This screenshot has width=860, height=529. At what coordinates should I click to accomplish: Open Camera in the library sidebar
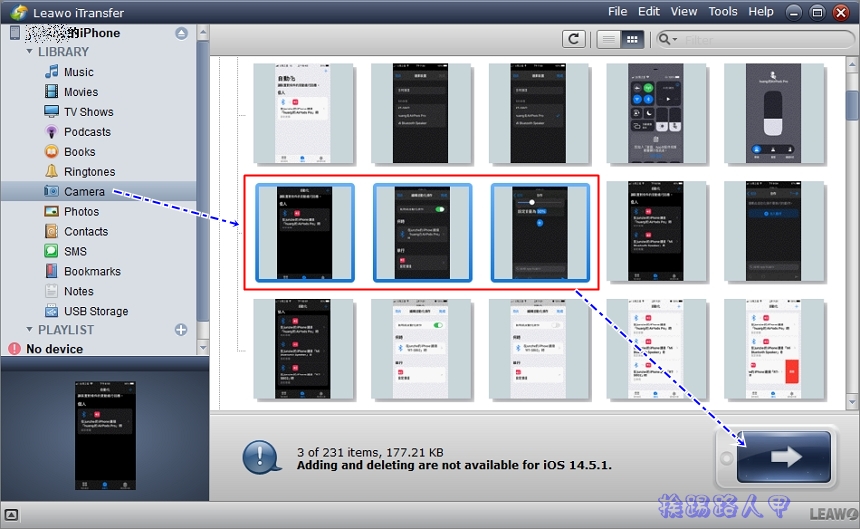84,191
